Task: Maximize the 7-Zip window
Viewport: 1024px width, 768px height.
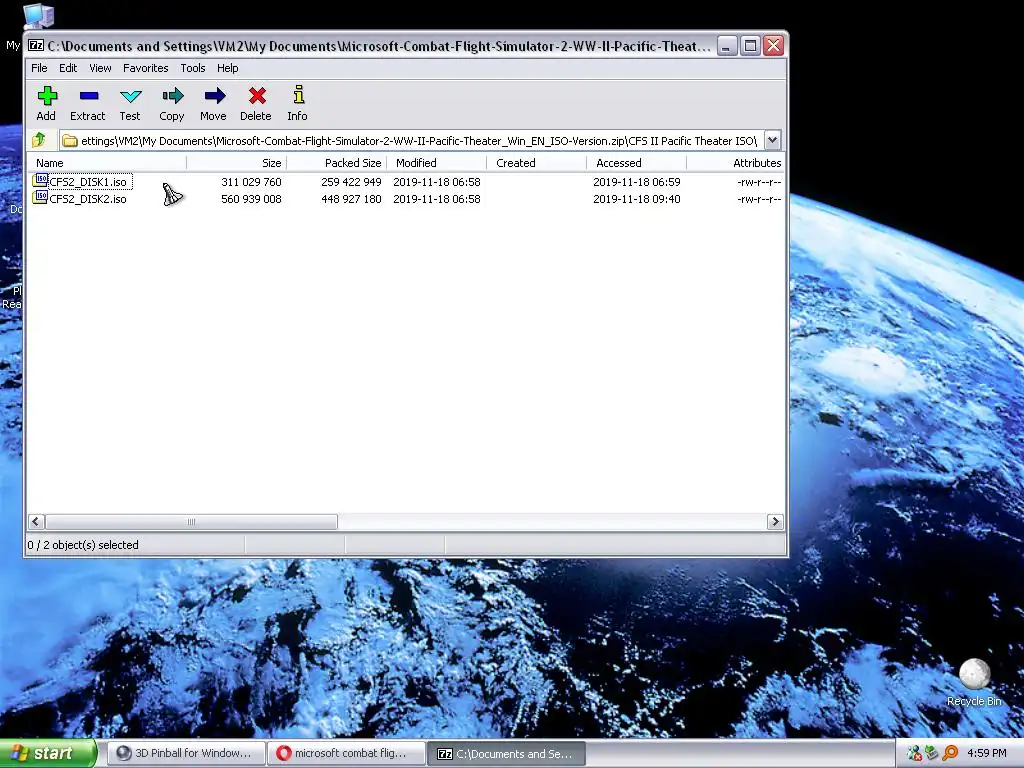Action: click(x=750, y=46)
